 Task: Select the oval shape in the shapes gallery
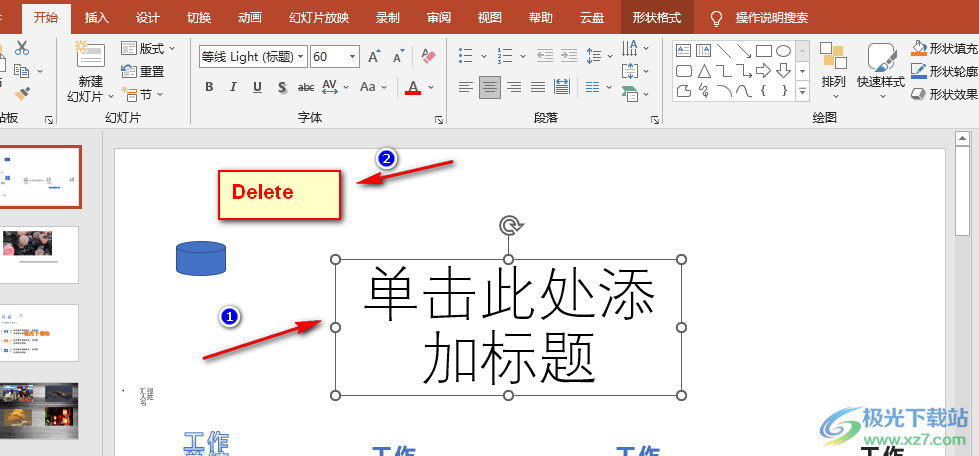coord(784,51)
